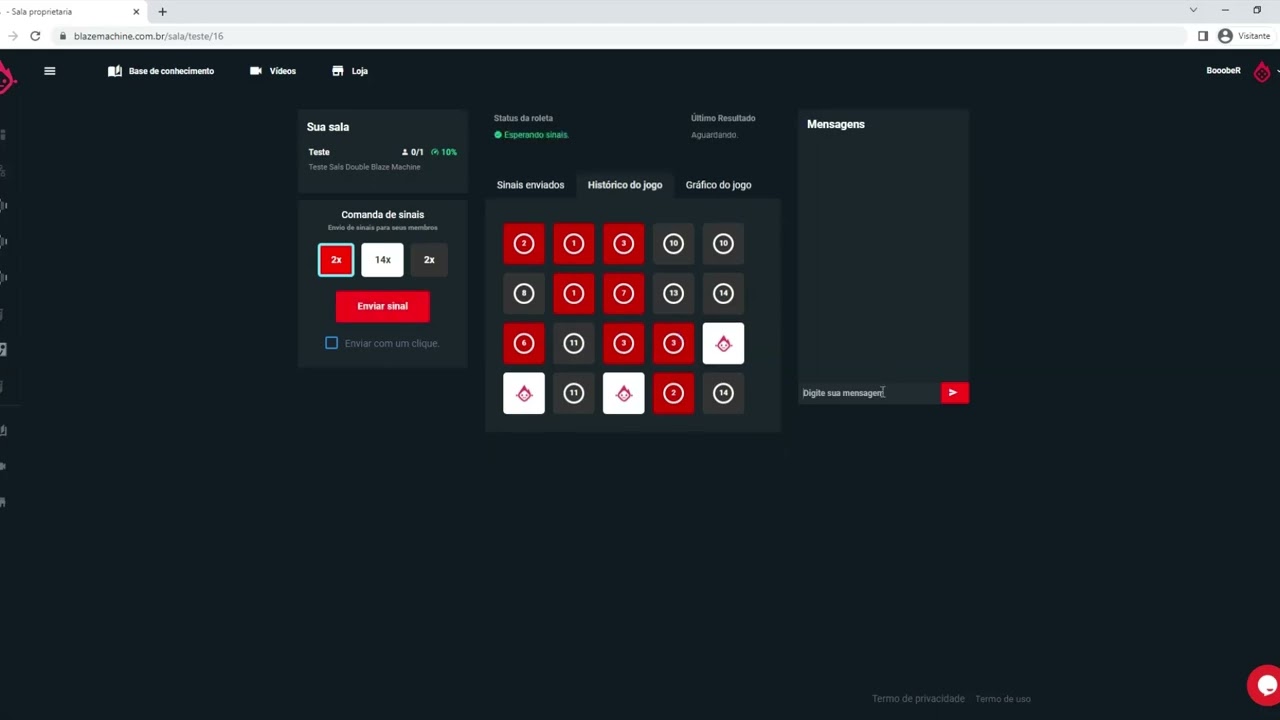Click the Sua sala heading

328,127
